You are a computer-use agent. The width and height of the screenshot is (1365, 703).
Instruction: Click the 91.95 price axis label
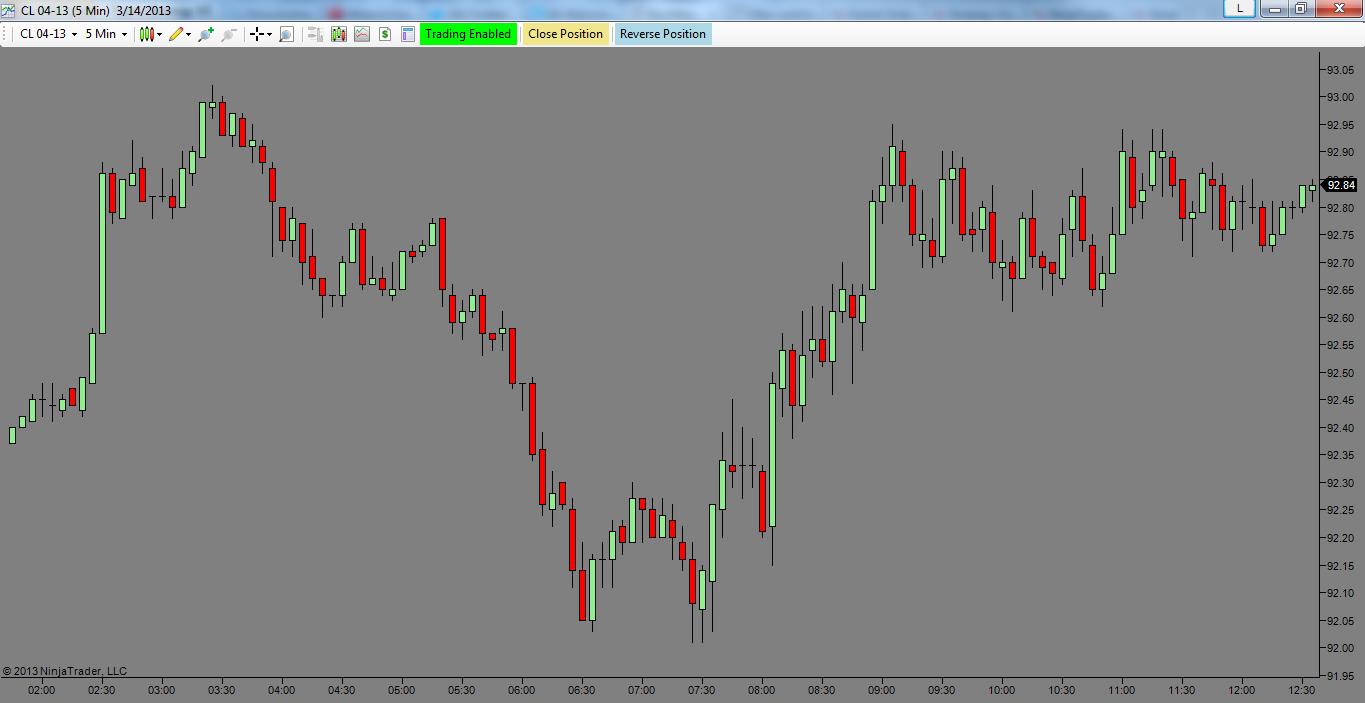(x=1339, y=676)
